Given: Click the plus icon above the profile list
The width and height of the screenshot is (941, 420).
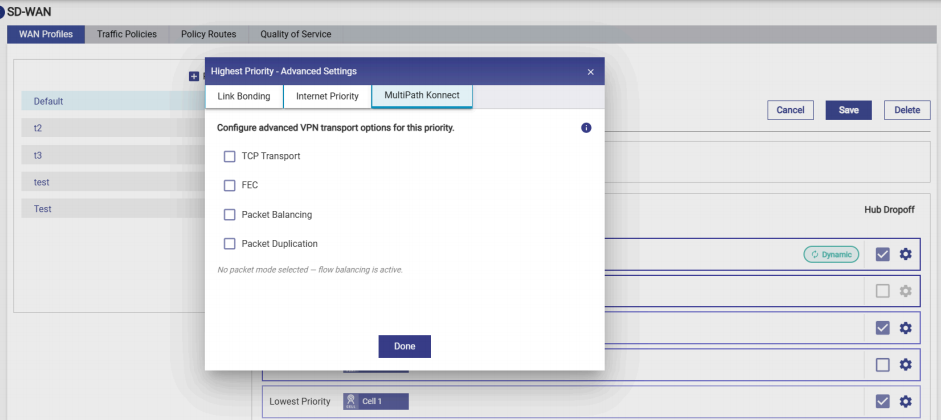Looking at the screenshot, I should click(x=194, y=76).
